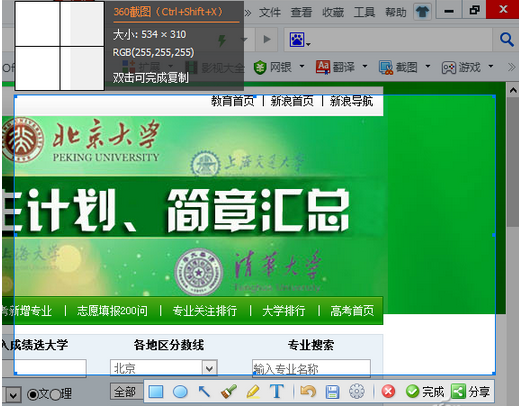Share the screenshot via 分享

point(470,392)
